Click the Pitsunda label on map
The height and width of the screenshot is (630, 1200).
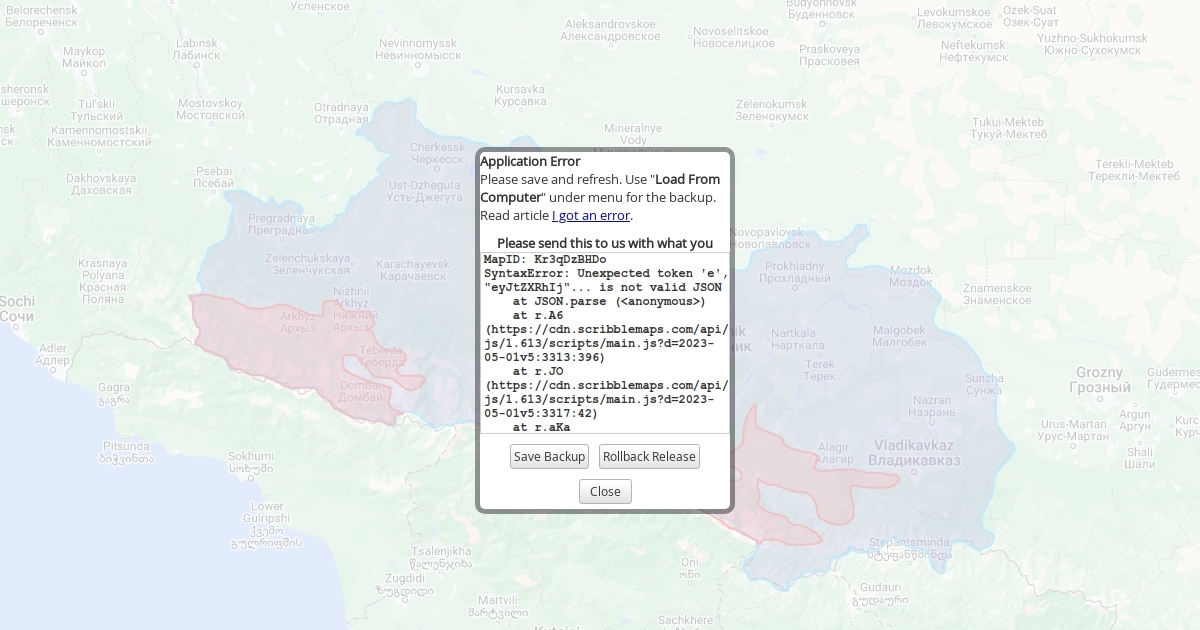126,452
